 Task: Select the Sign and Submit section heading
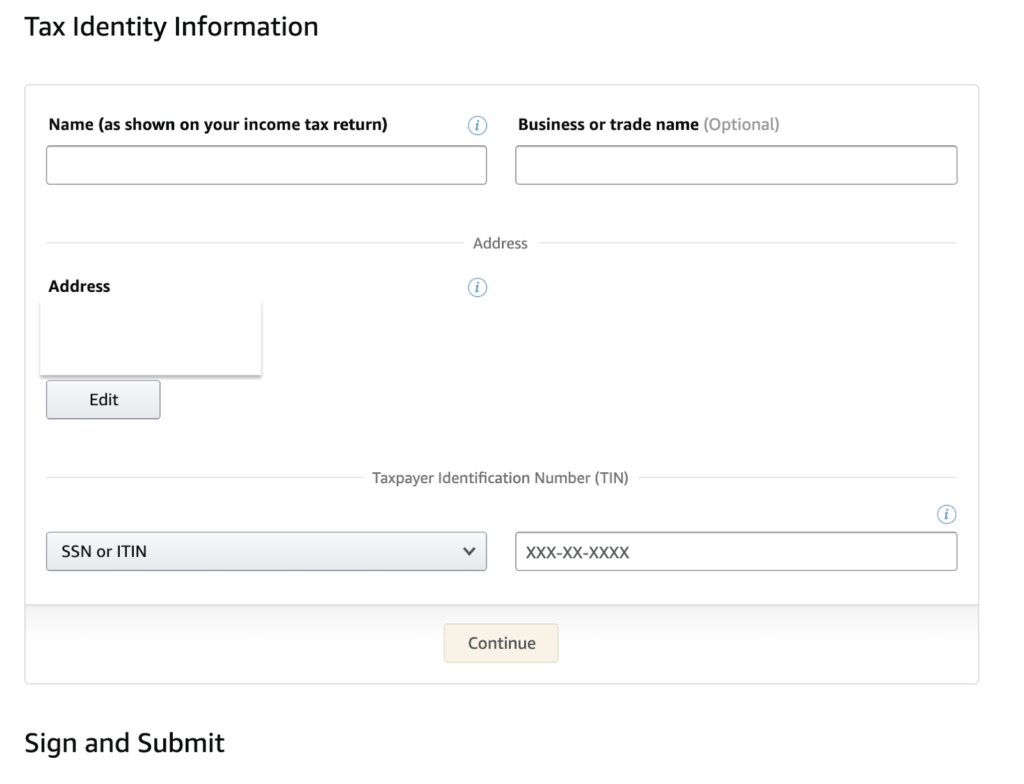pyautogui.click(x=124, y=743)
